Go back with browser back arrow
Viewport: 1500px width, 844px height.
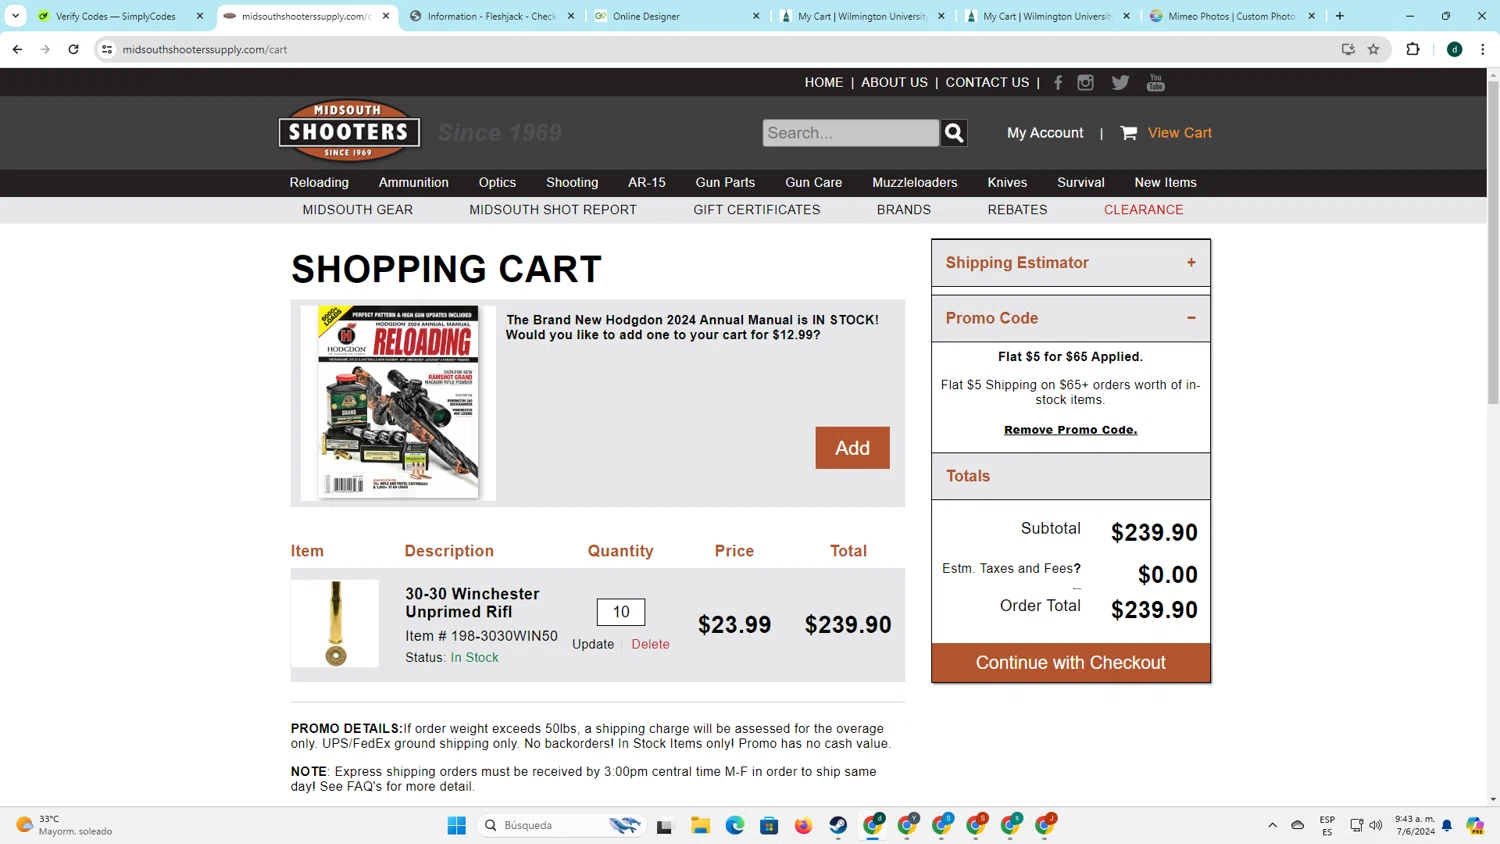17,49
